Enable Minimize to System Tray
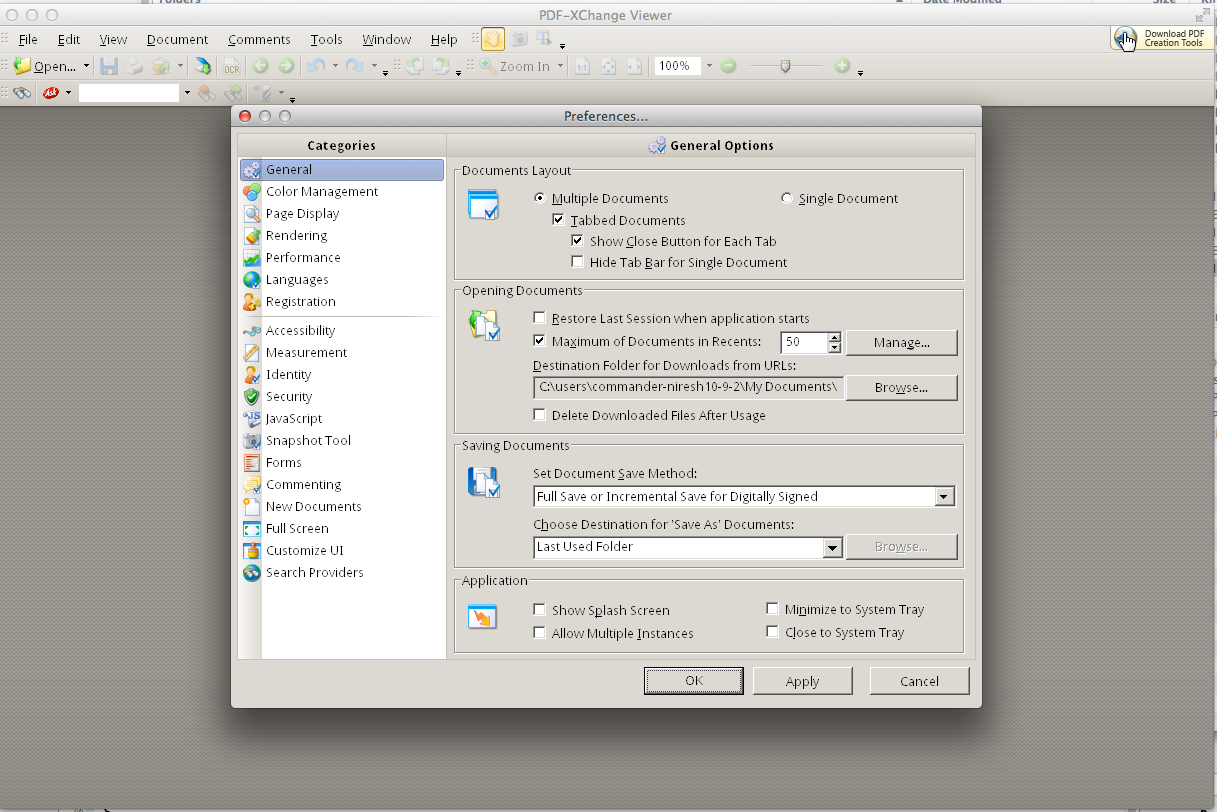 point(773,609)
